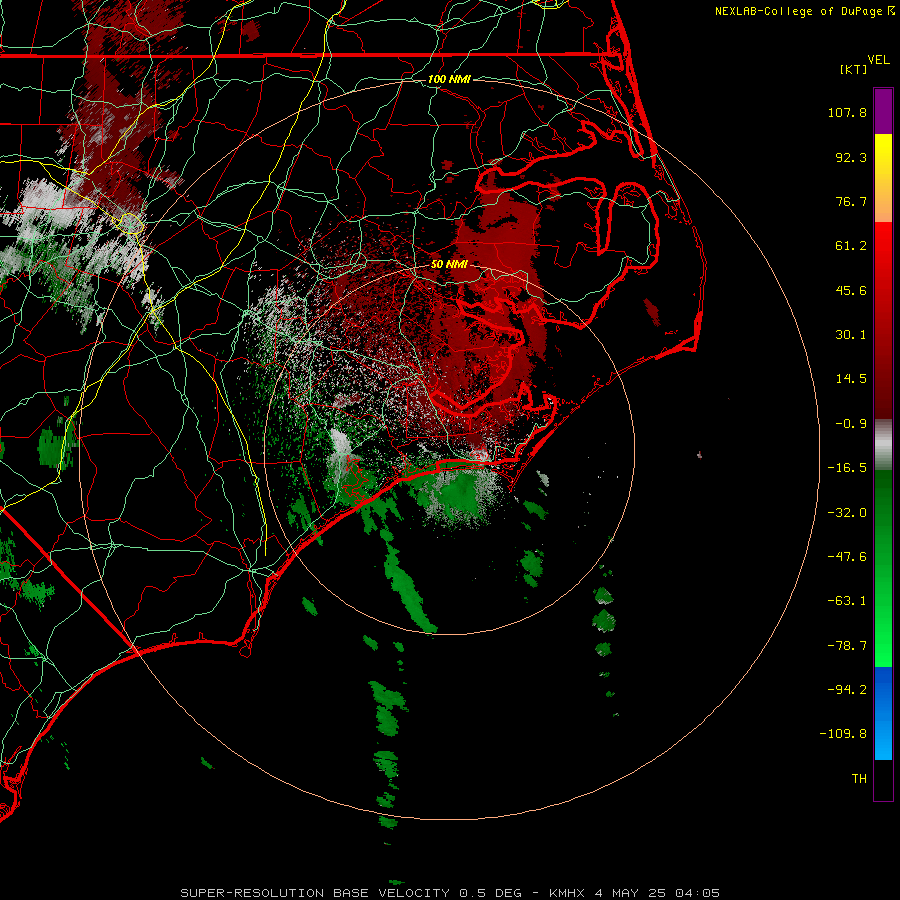Select the -63.1 scale value
Viewport: 900px width, 900px height.
pos(847,601)
